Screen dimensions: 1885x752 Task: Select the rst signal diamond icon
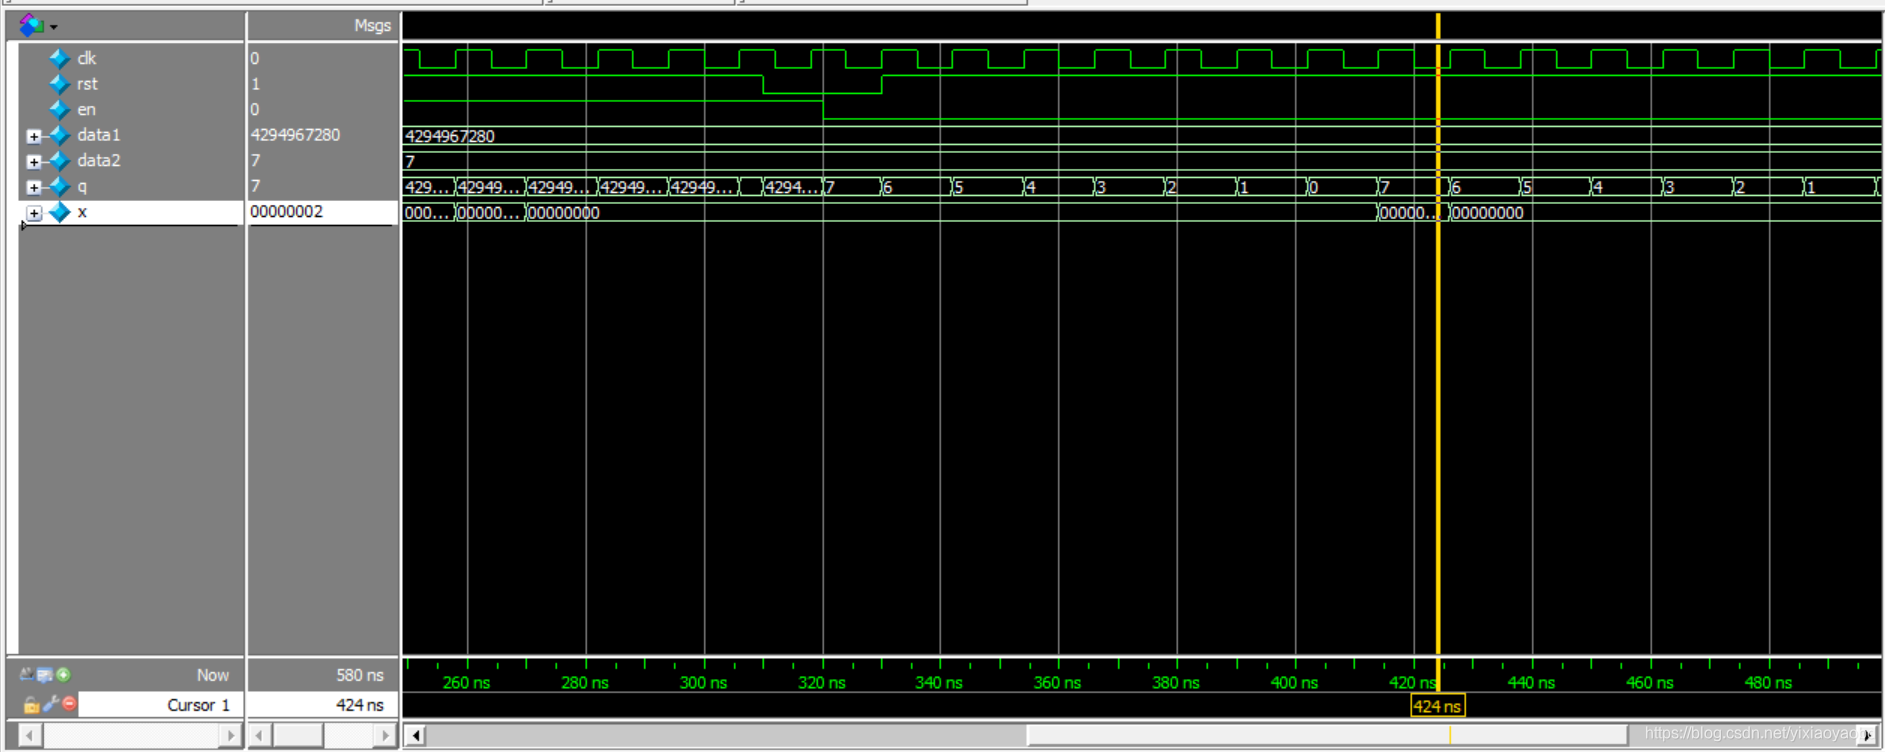(60, 84)
